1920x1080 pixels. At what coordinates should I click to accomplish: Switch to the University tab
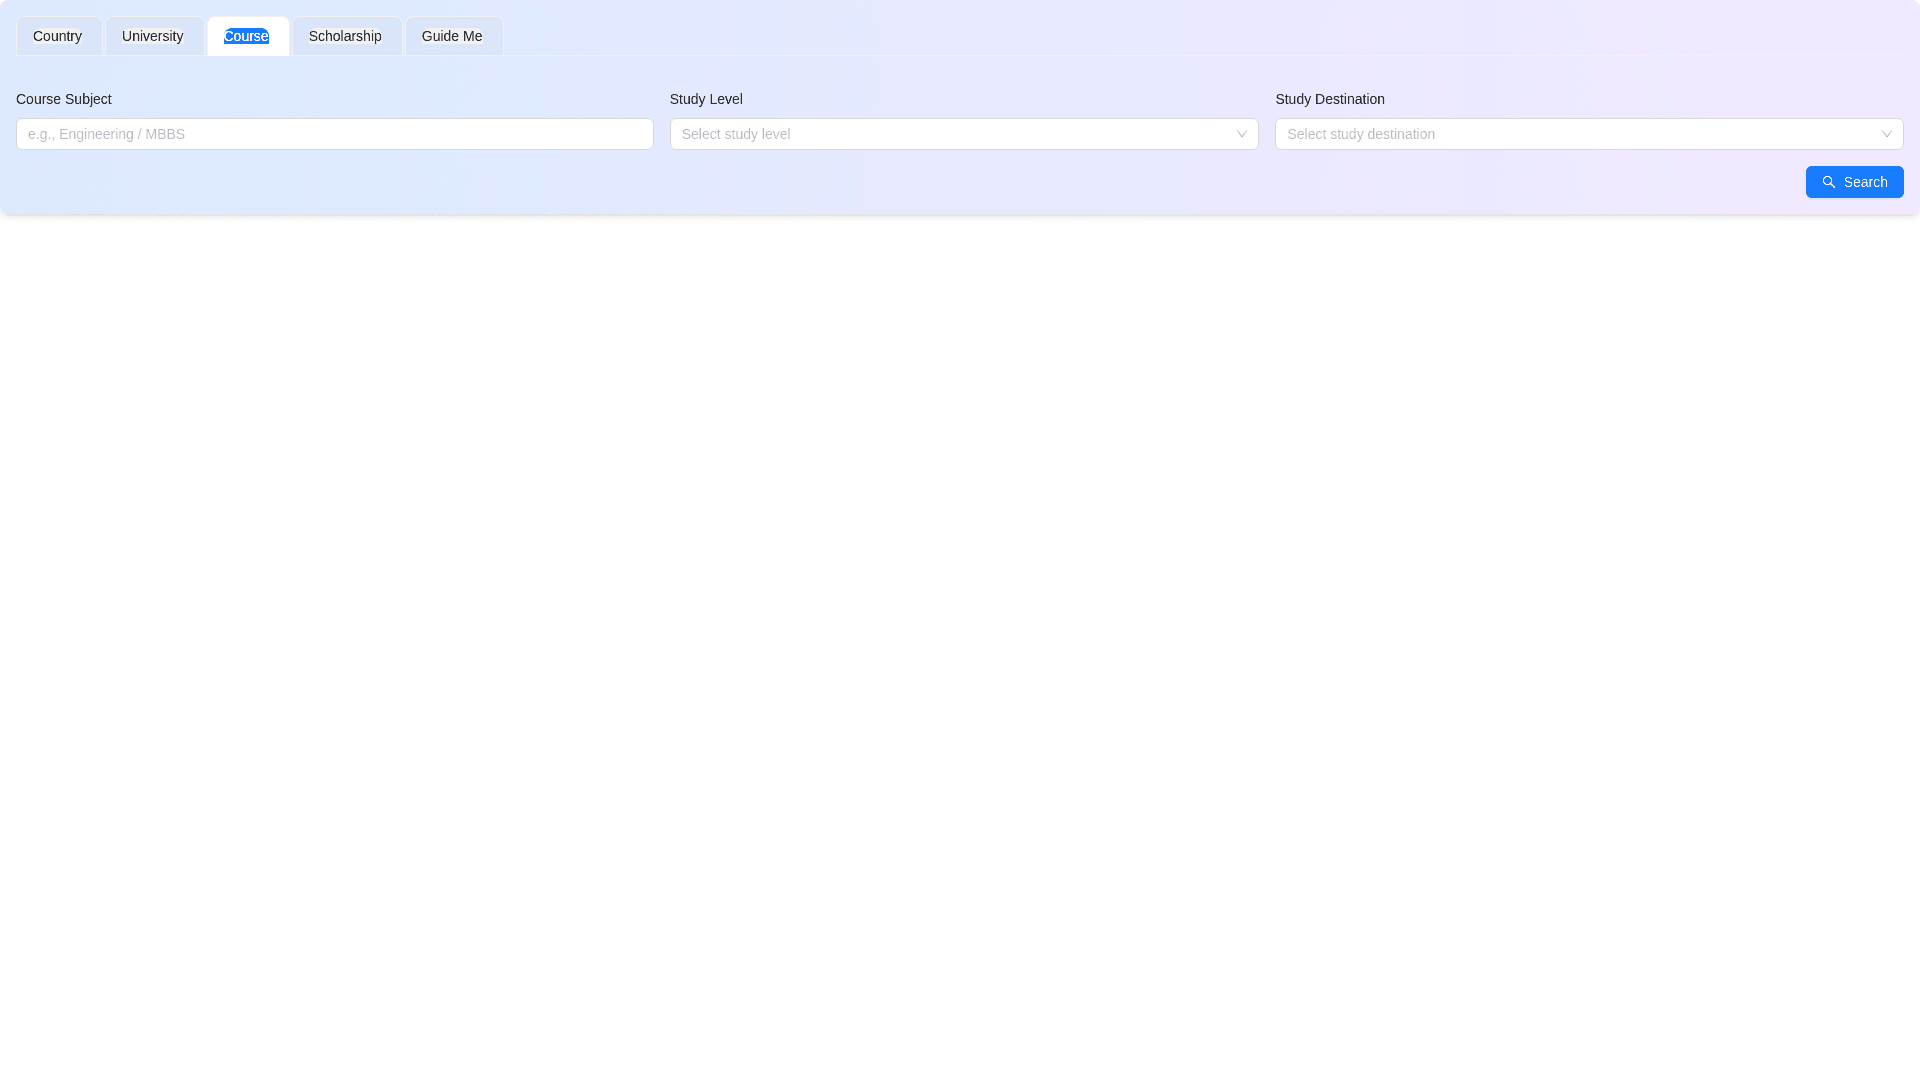click(x=153, y=36)
